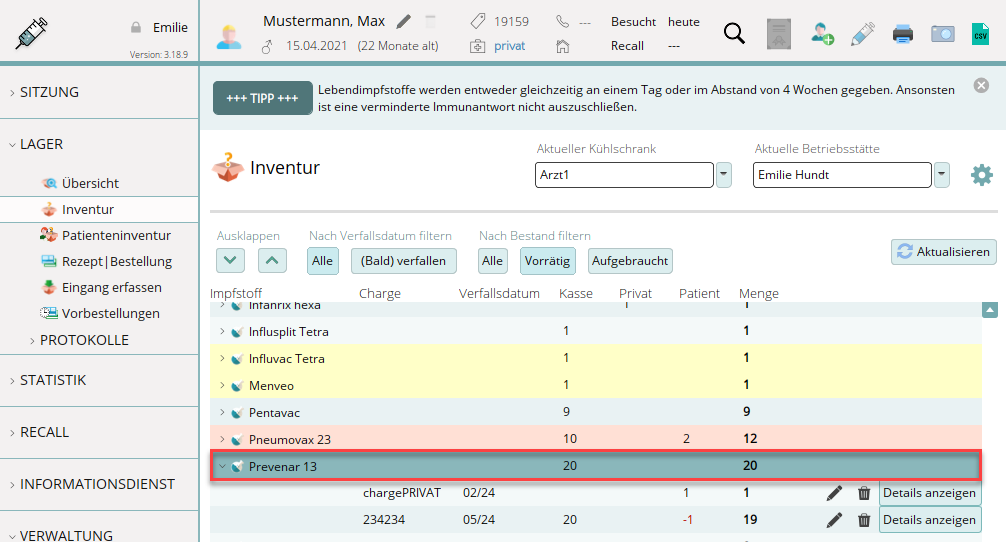Collapse the Prevenar 13 row
The width and height of the screenshot is (1006, 542).
222,466
